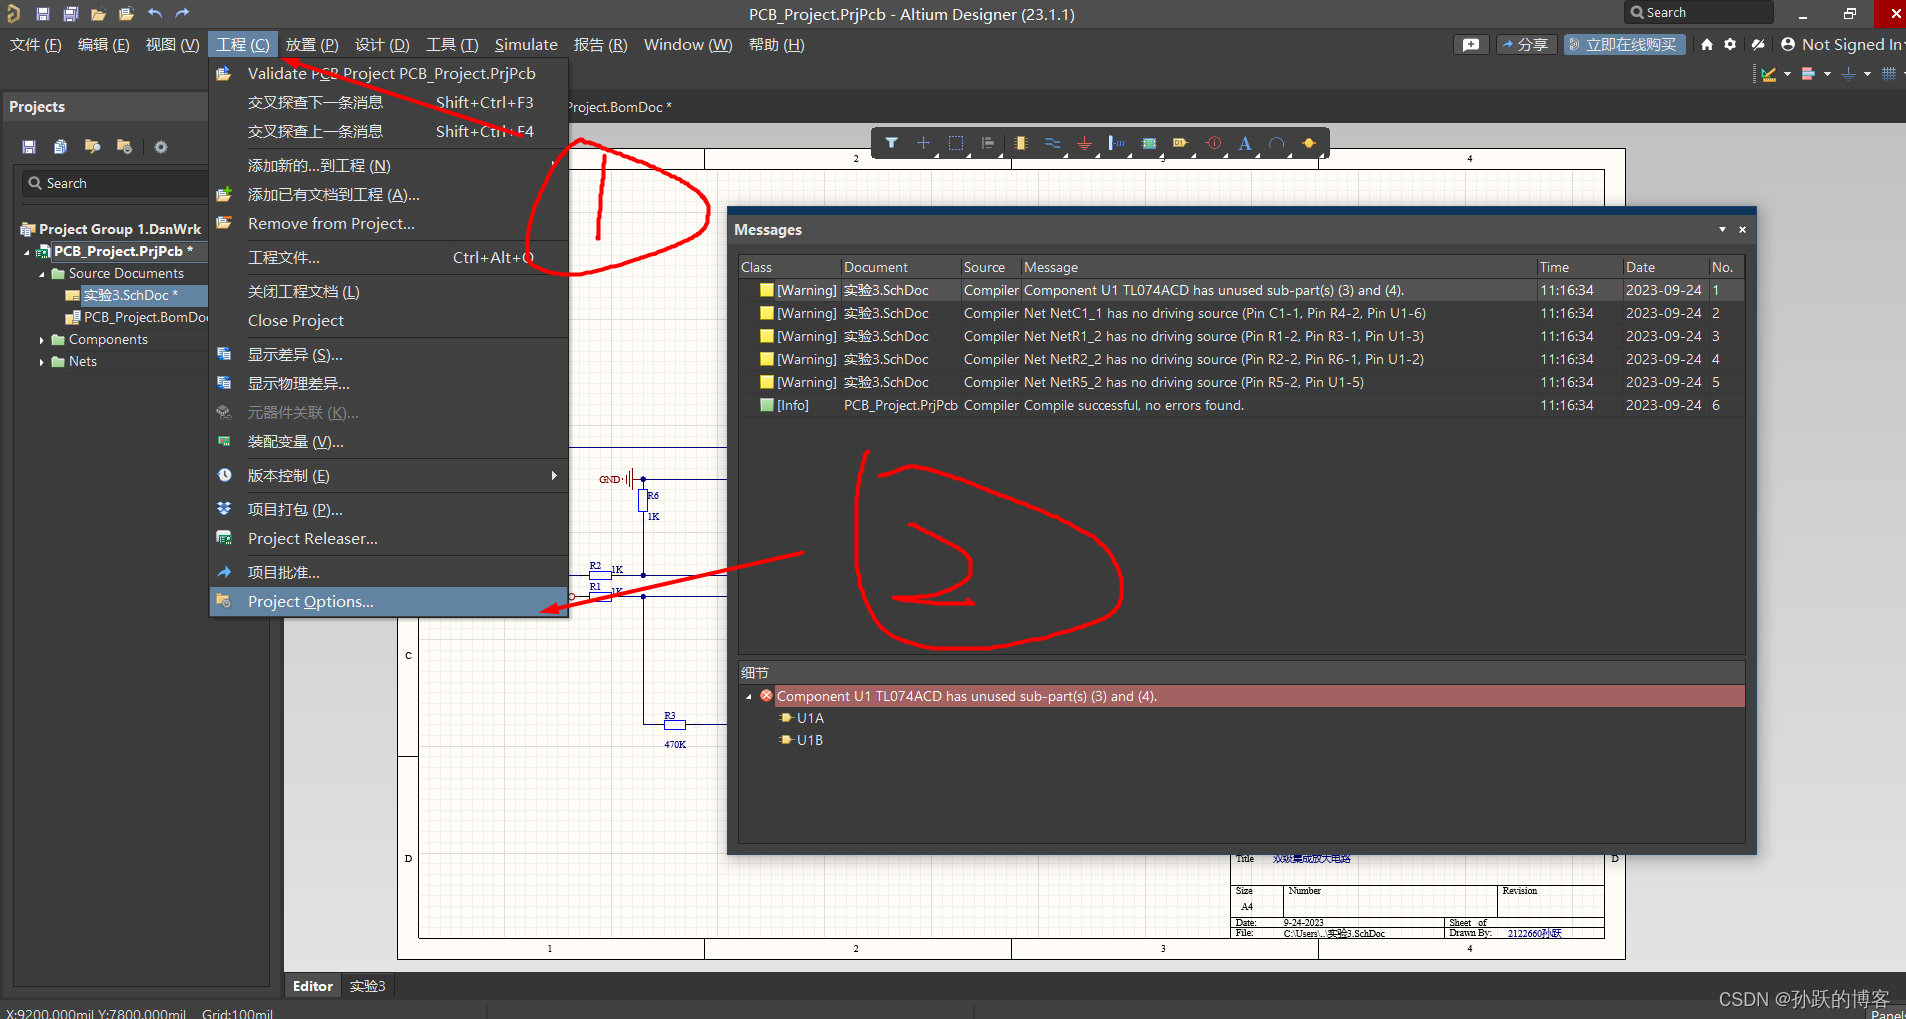
Task: Redo the last undone action
Action: (x=182, y=13)
